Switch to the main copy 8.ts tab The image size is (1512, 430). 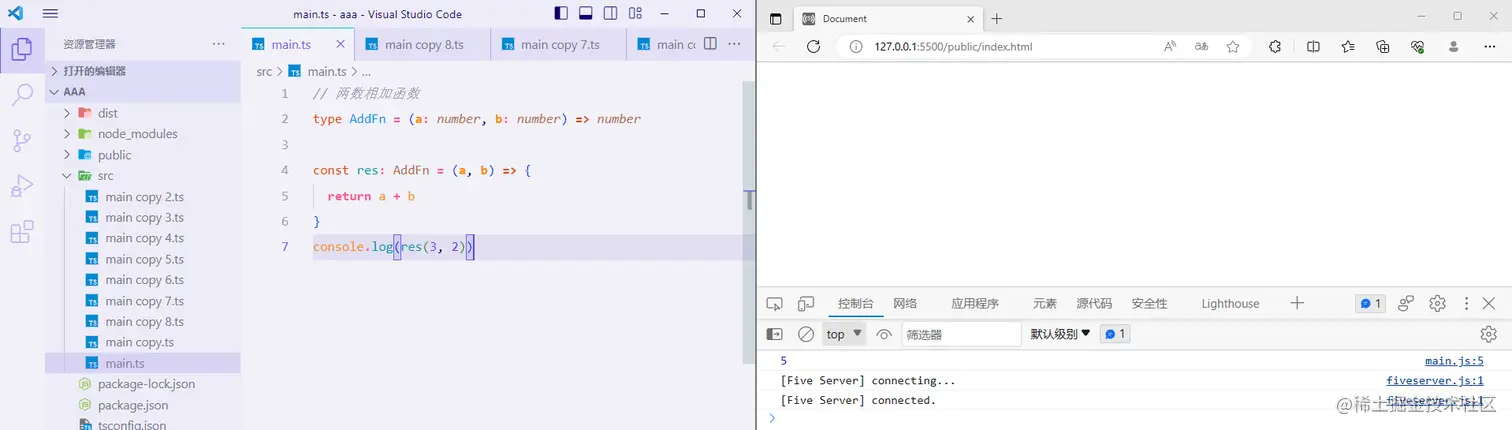(423, 44)
